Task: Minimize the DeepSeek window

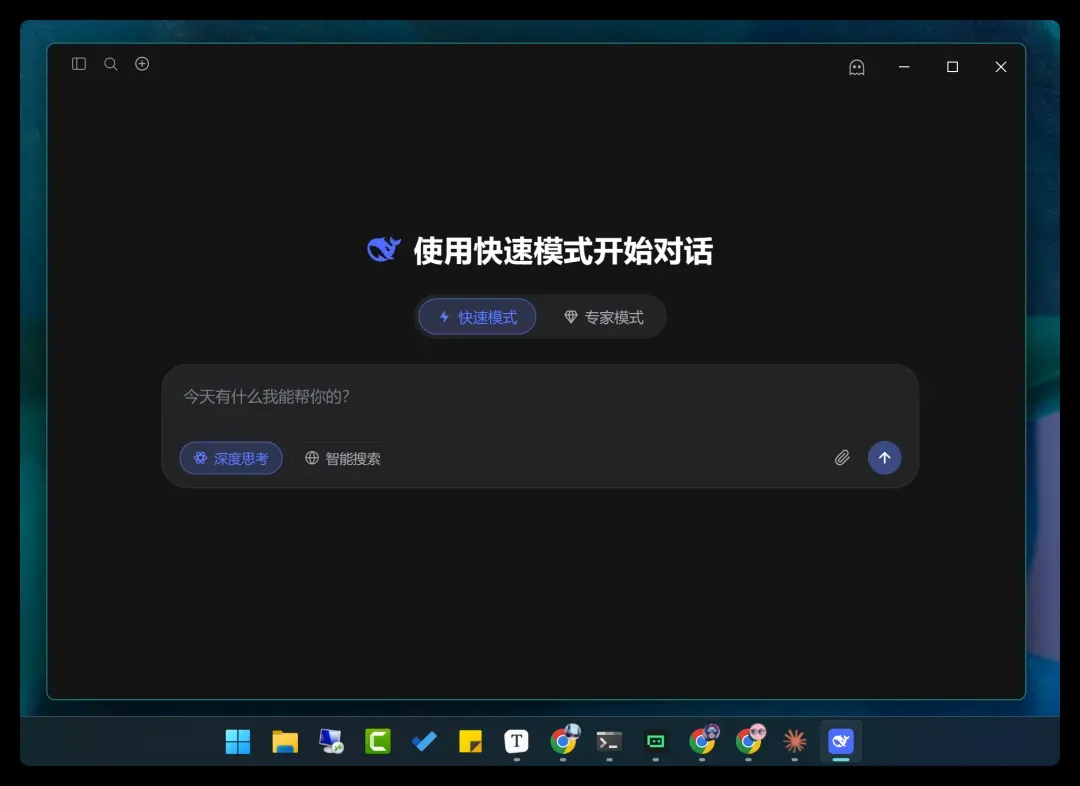Action: [904, 67]
